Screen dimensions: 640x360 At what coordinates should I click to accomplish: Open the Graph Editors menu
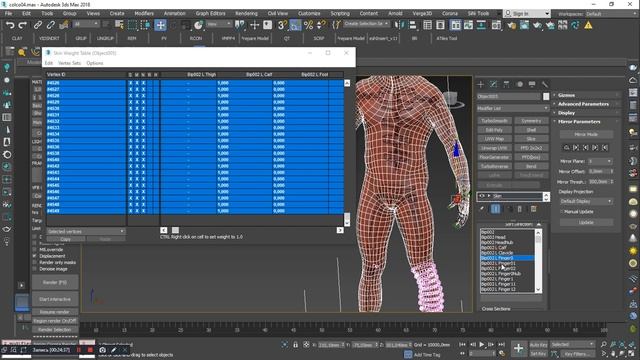pos(210,13)
